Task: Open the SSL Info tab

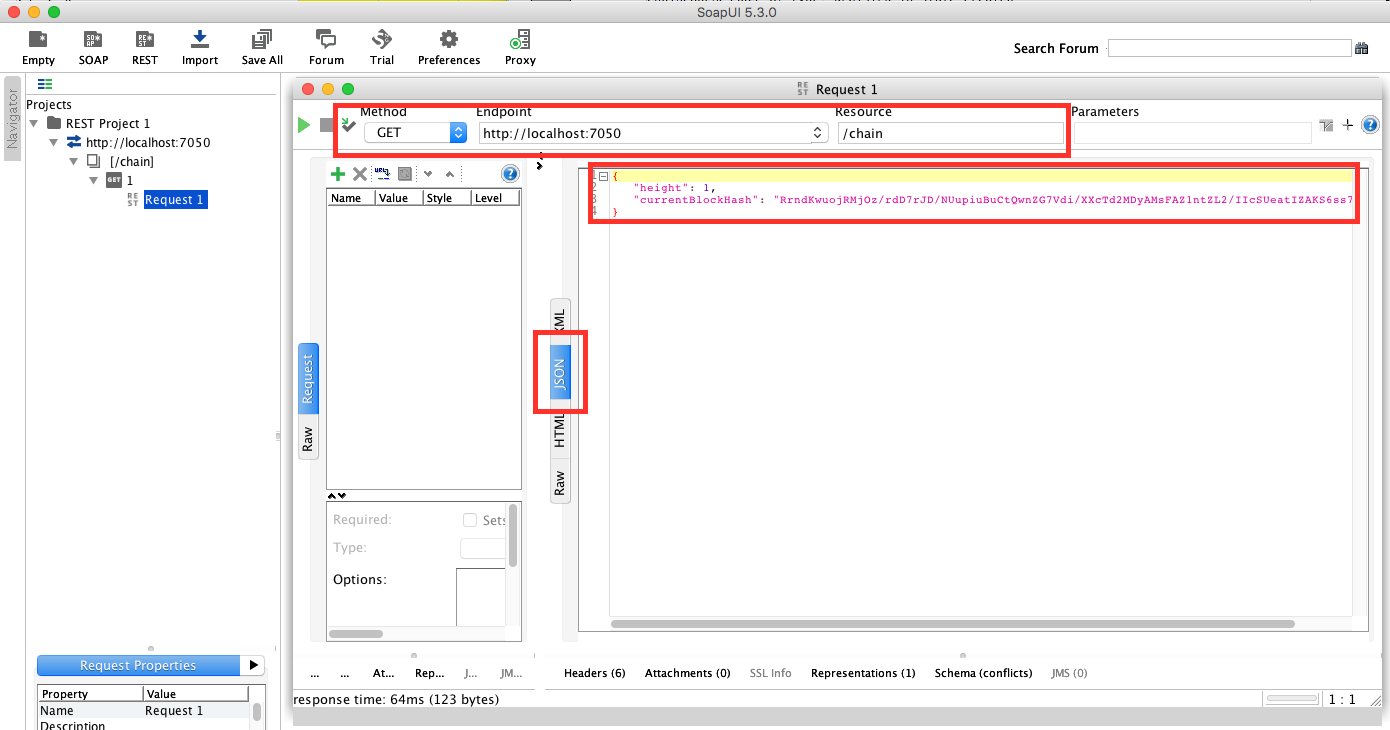Action: point(770,673)
